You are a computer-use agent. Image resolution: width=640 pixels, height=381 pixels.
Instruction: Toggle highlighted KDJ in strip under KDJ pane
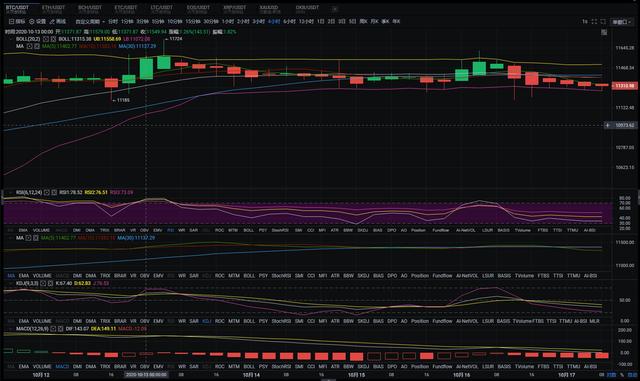coord(207,321)
